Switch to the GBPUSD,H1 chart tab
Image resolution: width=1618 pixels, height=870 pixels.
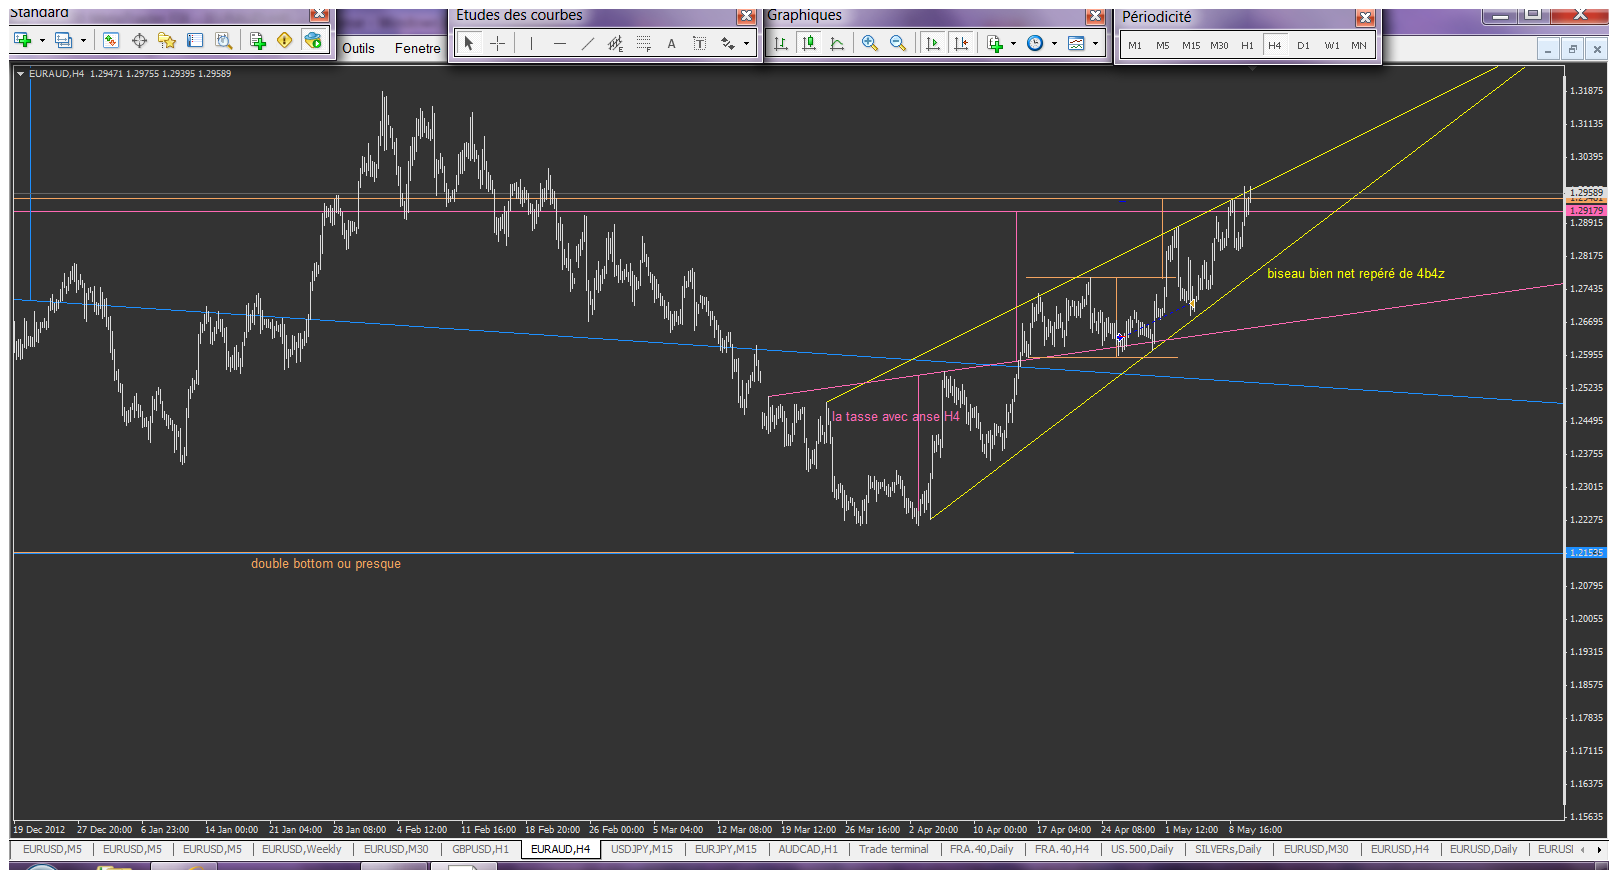pyautogui.click(x=480, y=849)
